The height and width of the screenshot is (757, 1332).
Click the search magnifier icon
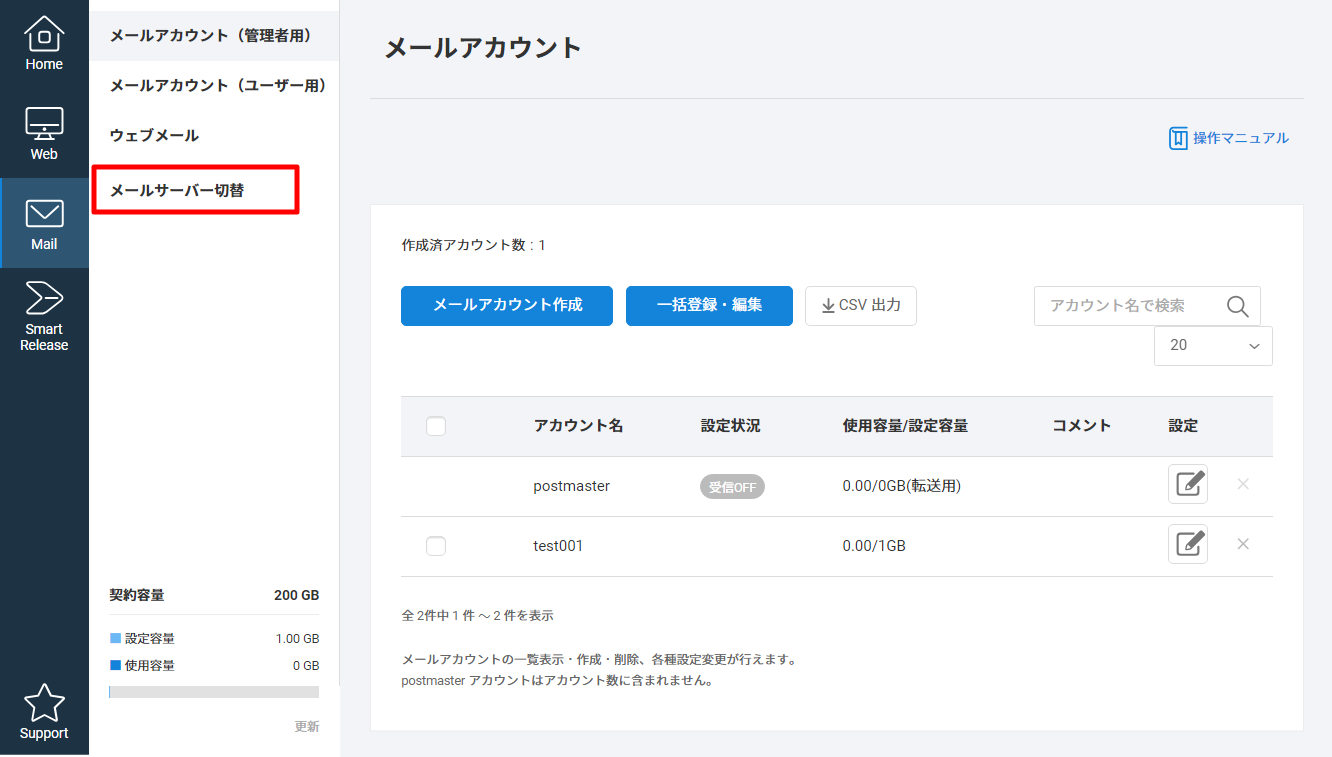[x=1237, y=306]
